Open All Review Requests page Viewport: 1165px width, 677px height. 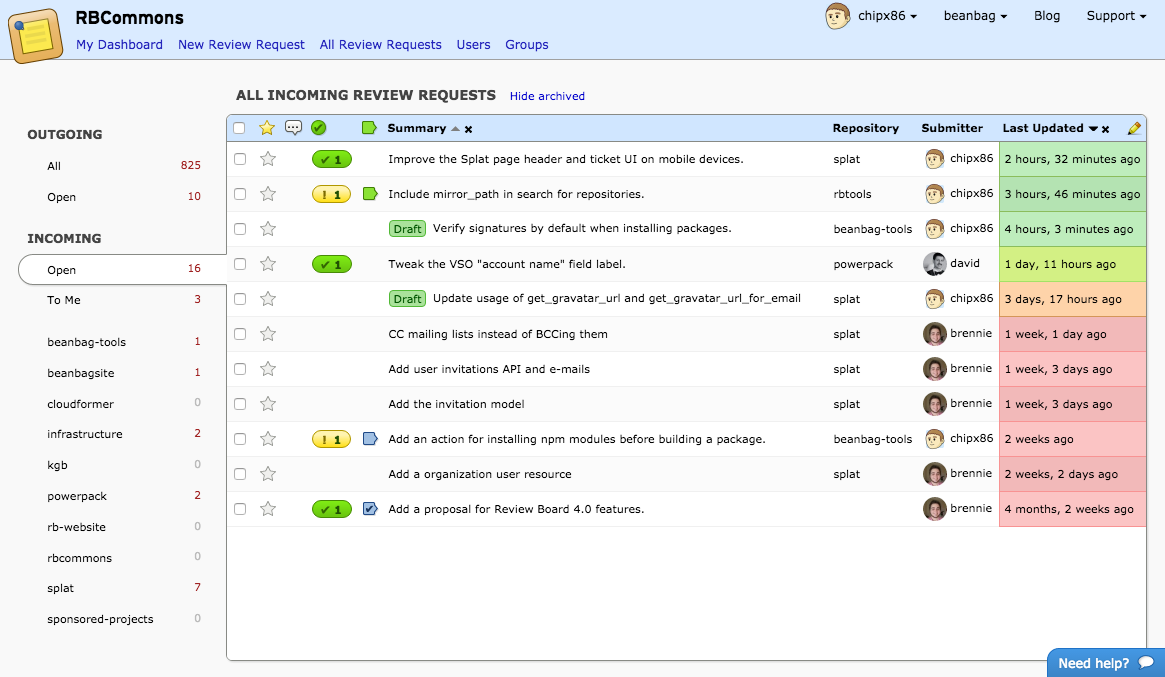[380, 45]
